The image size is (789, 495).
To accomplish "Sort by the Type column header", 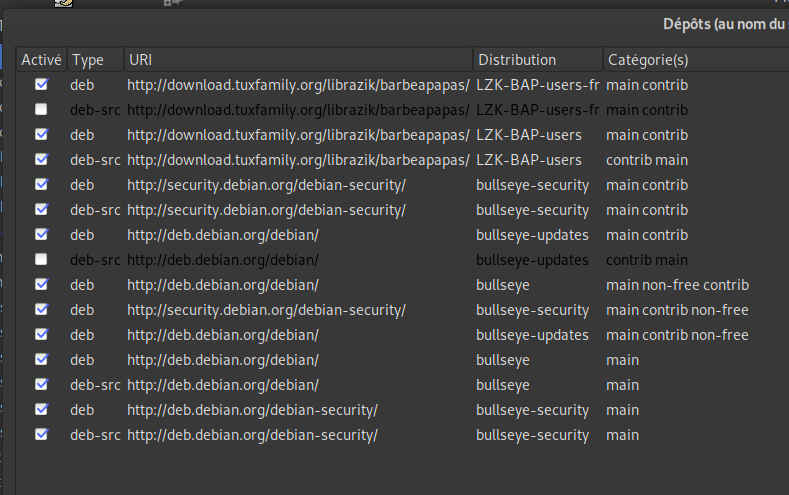I will coord(88,60).
